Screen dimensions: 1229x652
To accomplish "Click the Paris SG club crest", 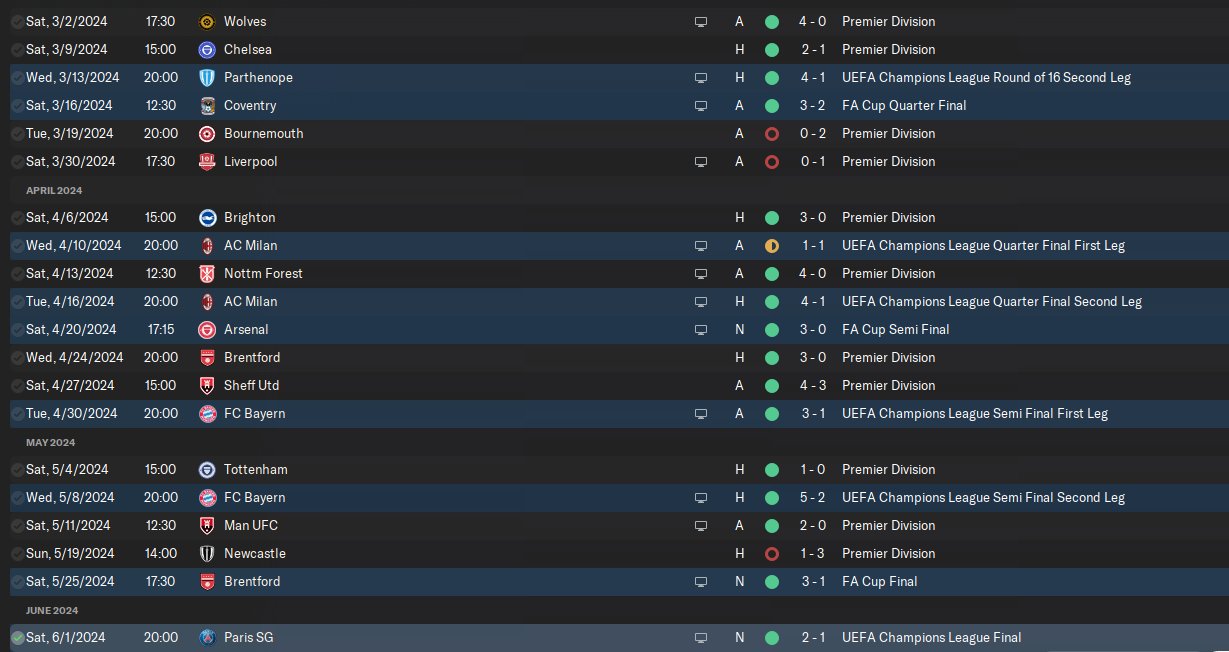I will coord(207,637).
